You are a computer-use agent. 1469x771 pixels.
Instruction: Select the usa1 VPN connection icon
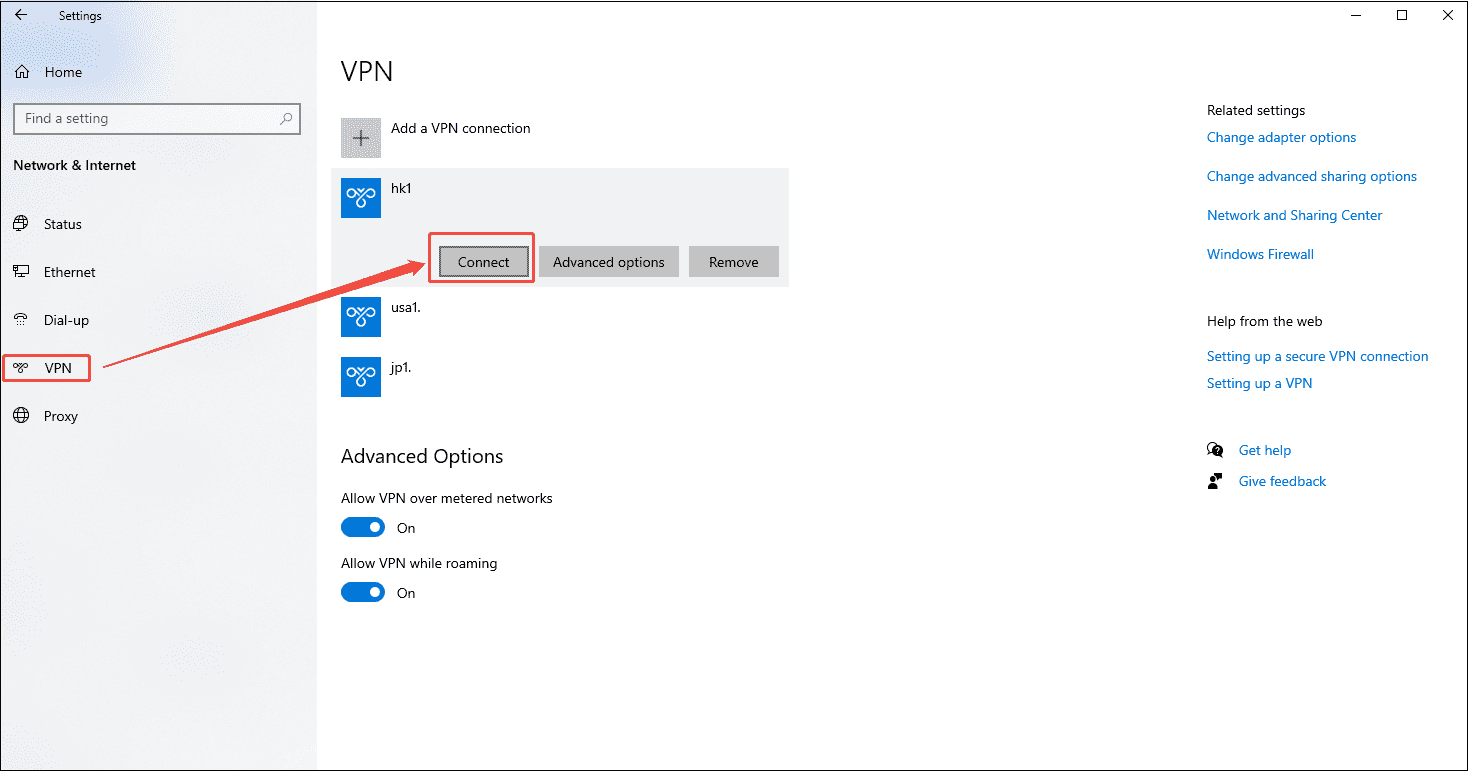coord(360,317)
